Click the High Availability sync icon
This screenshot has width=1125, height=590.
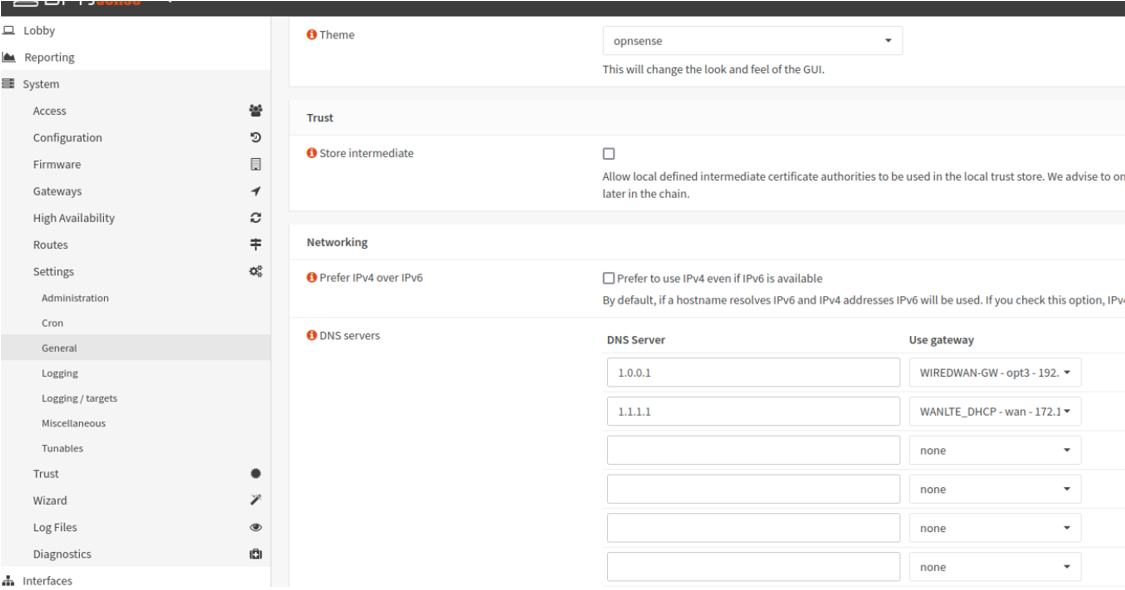coord(255,217)
